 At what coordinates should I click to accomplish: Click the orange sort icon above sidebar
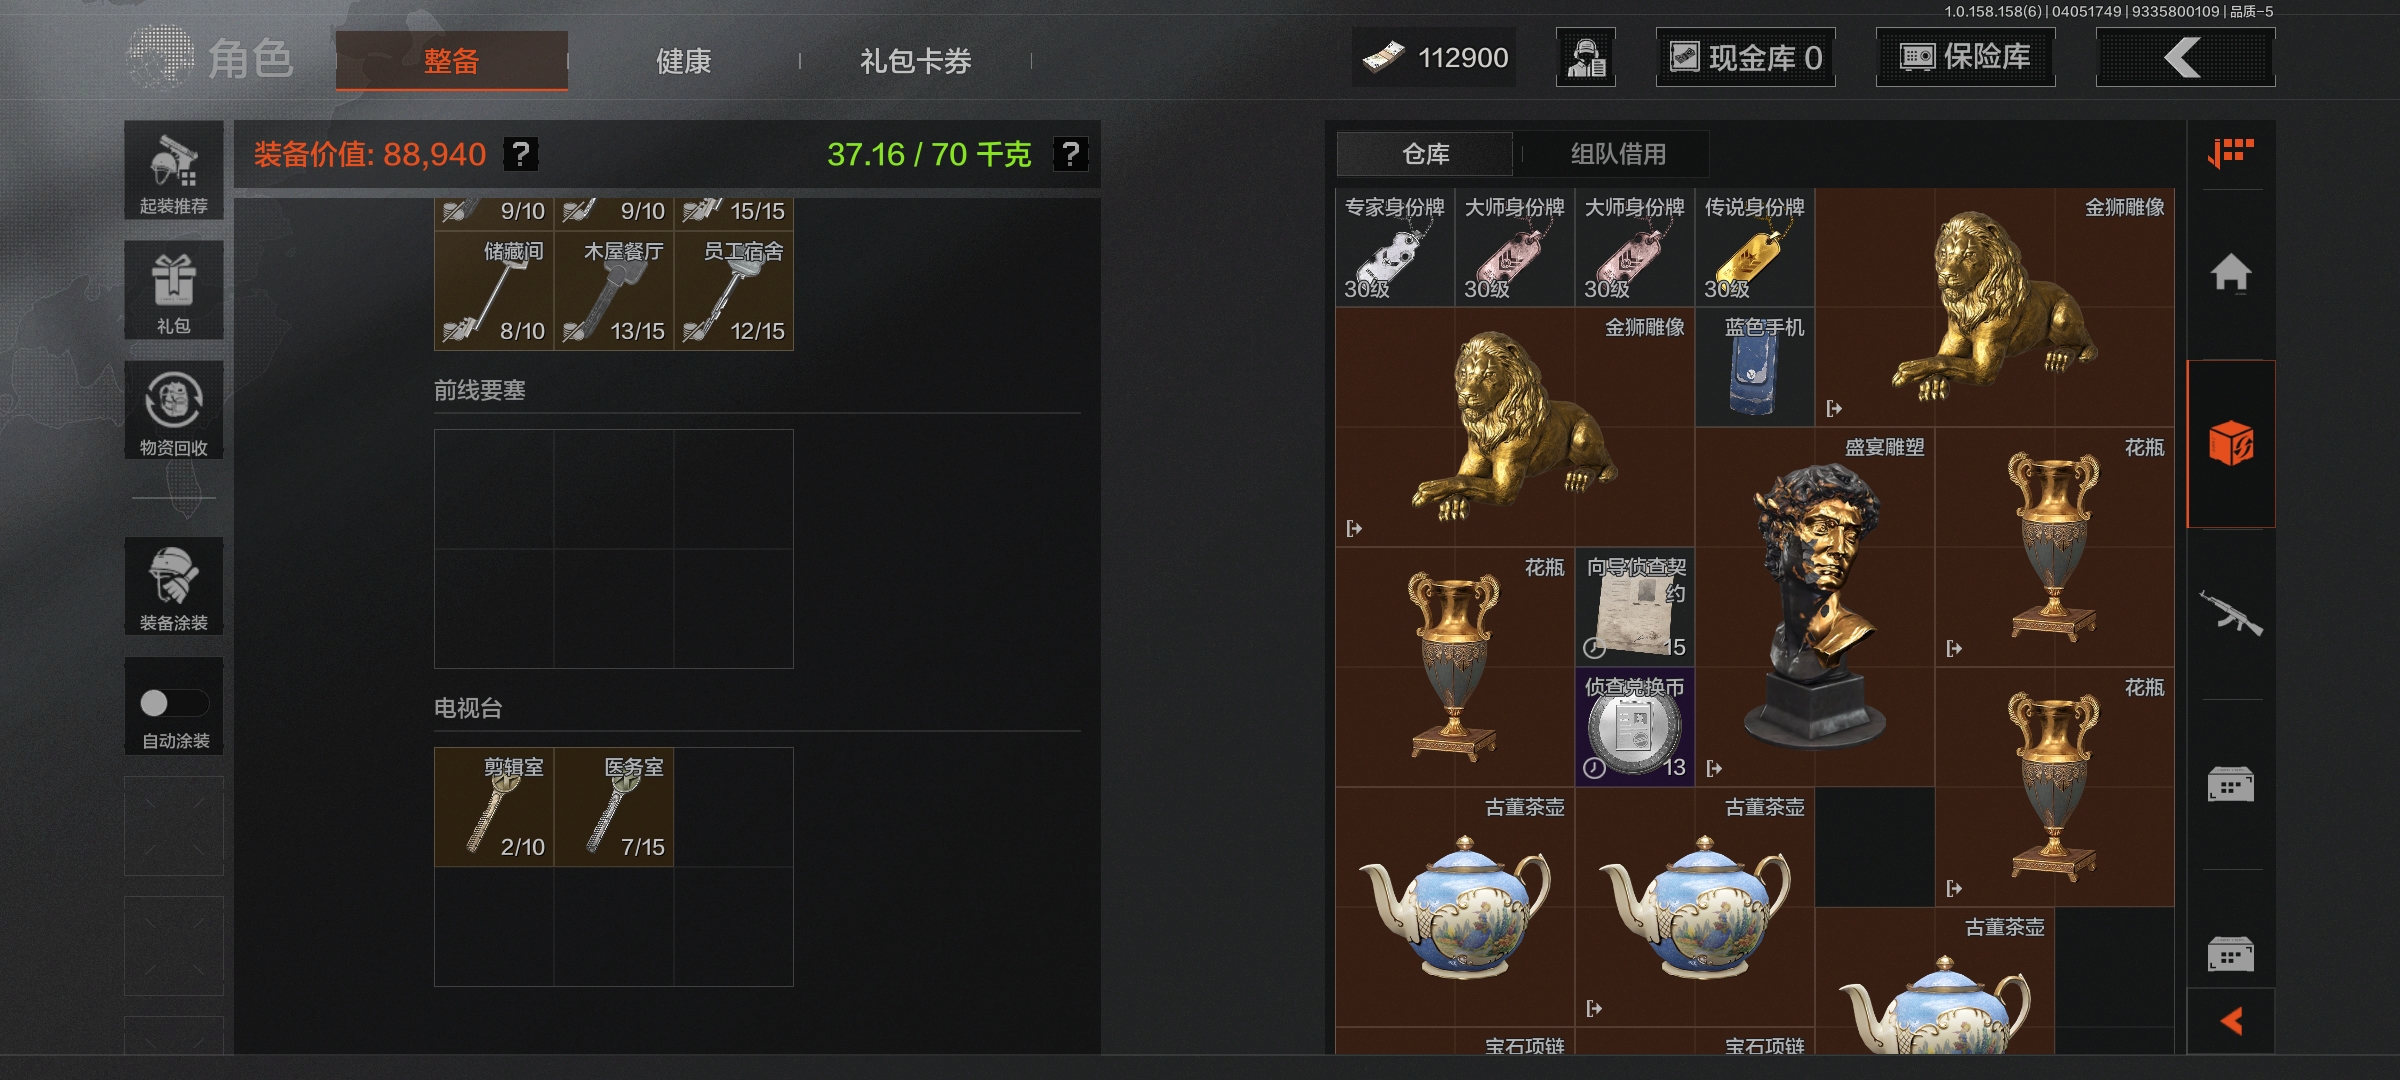click(x=2231, y=153)
